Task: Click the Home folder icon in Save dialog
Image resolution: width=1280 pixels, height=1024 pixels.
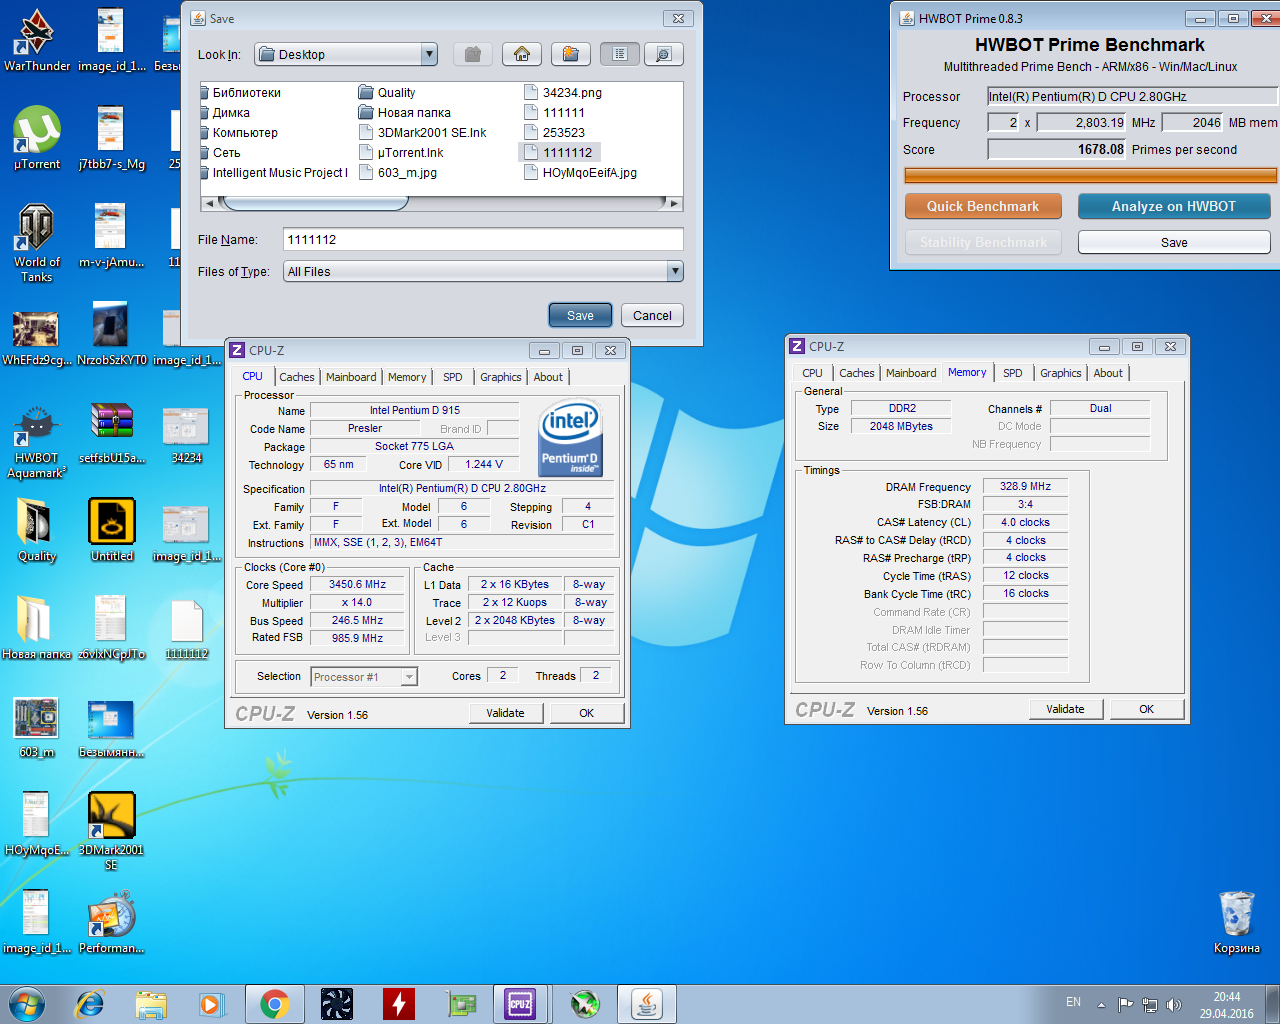Action: (x=522, y=54)
